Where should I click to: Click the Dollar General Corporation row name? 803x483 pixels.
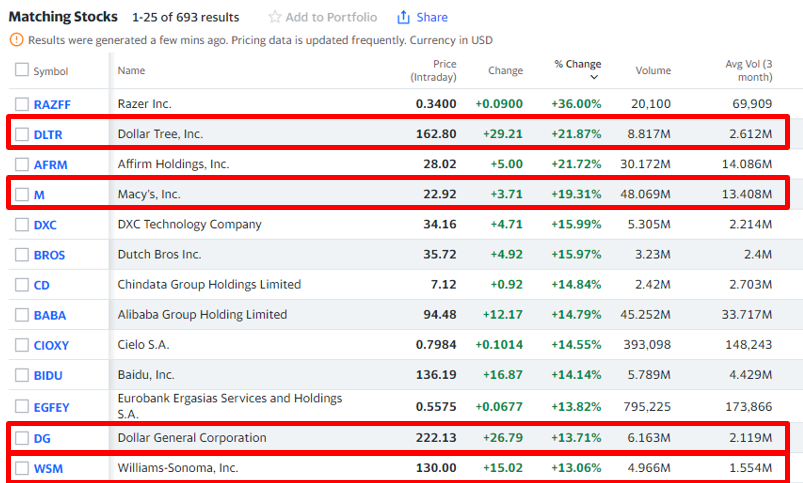click(x=192, y=438)
